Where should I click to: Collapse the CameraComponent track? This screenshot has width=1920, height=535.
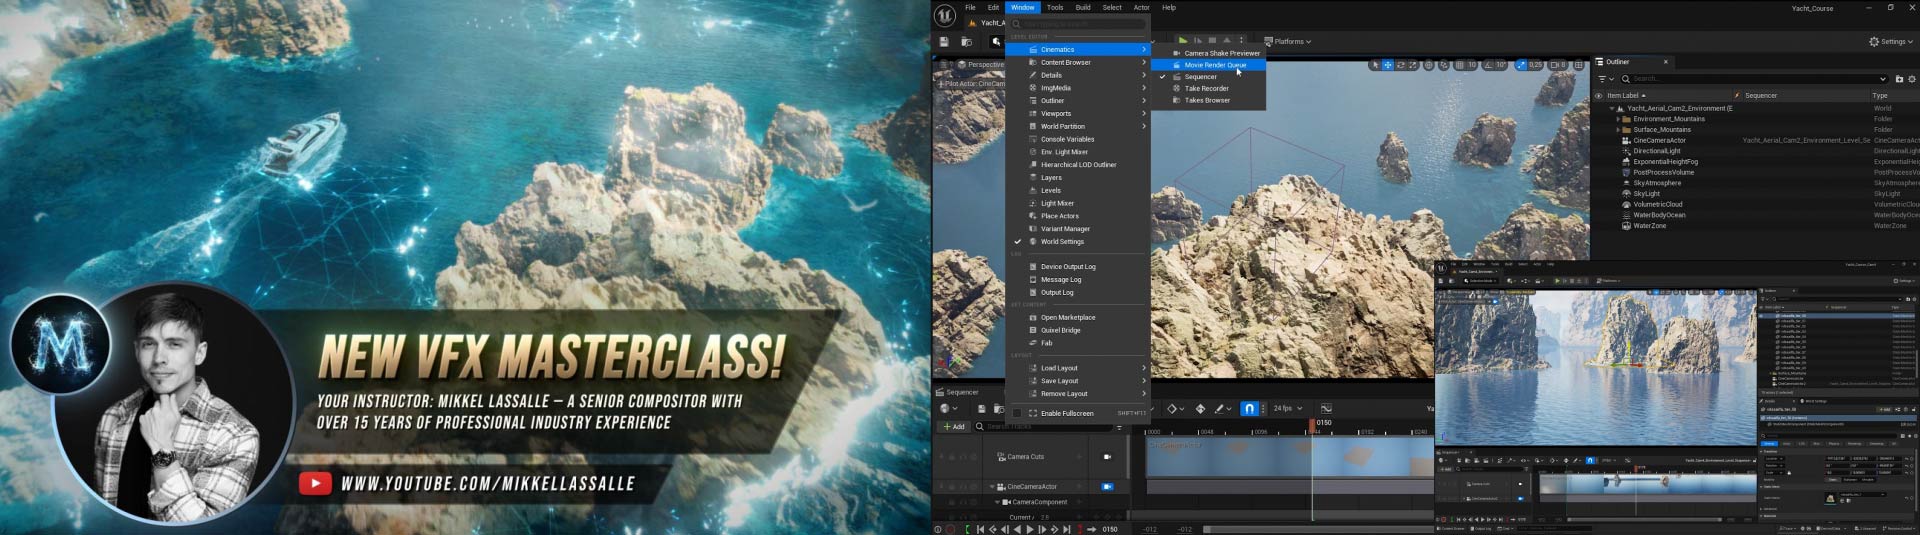click(x=998, y=502)
